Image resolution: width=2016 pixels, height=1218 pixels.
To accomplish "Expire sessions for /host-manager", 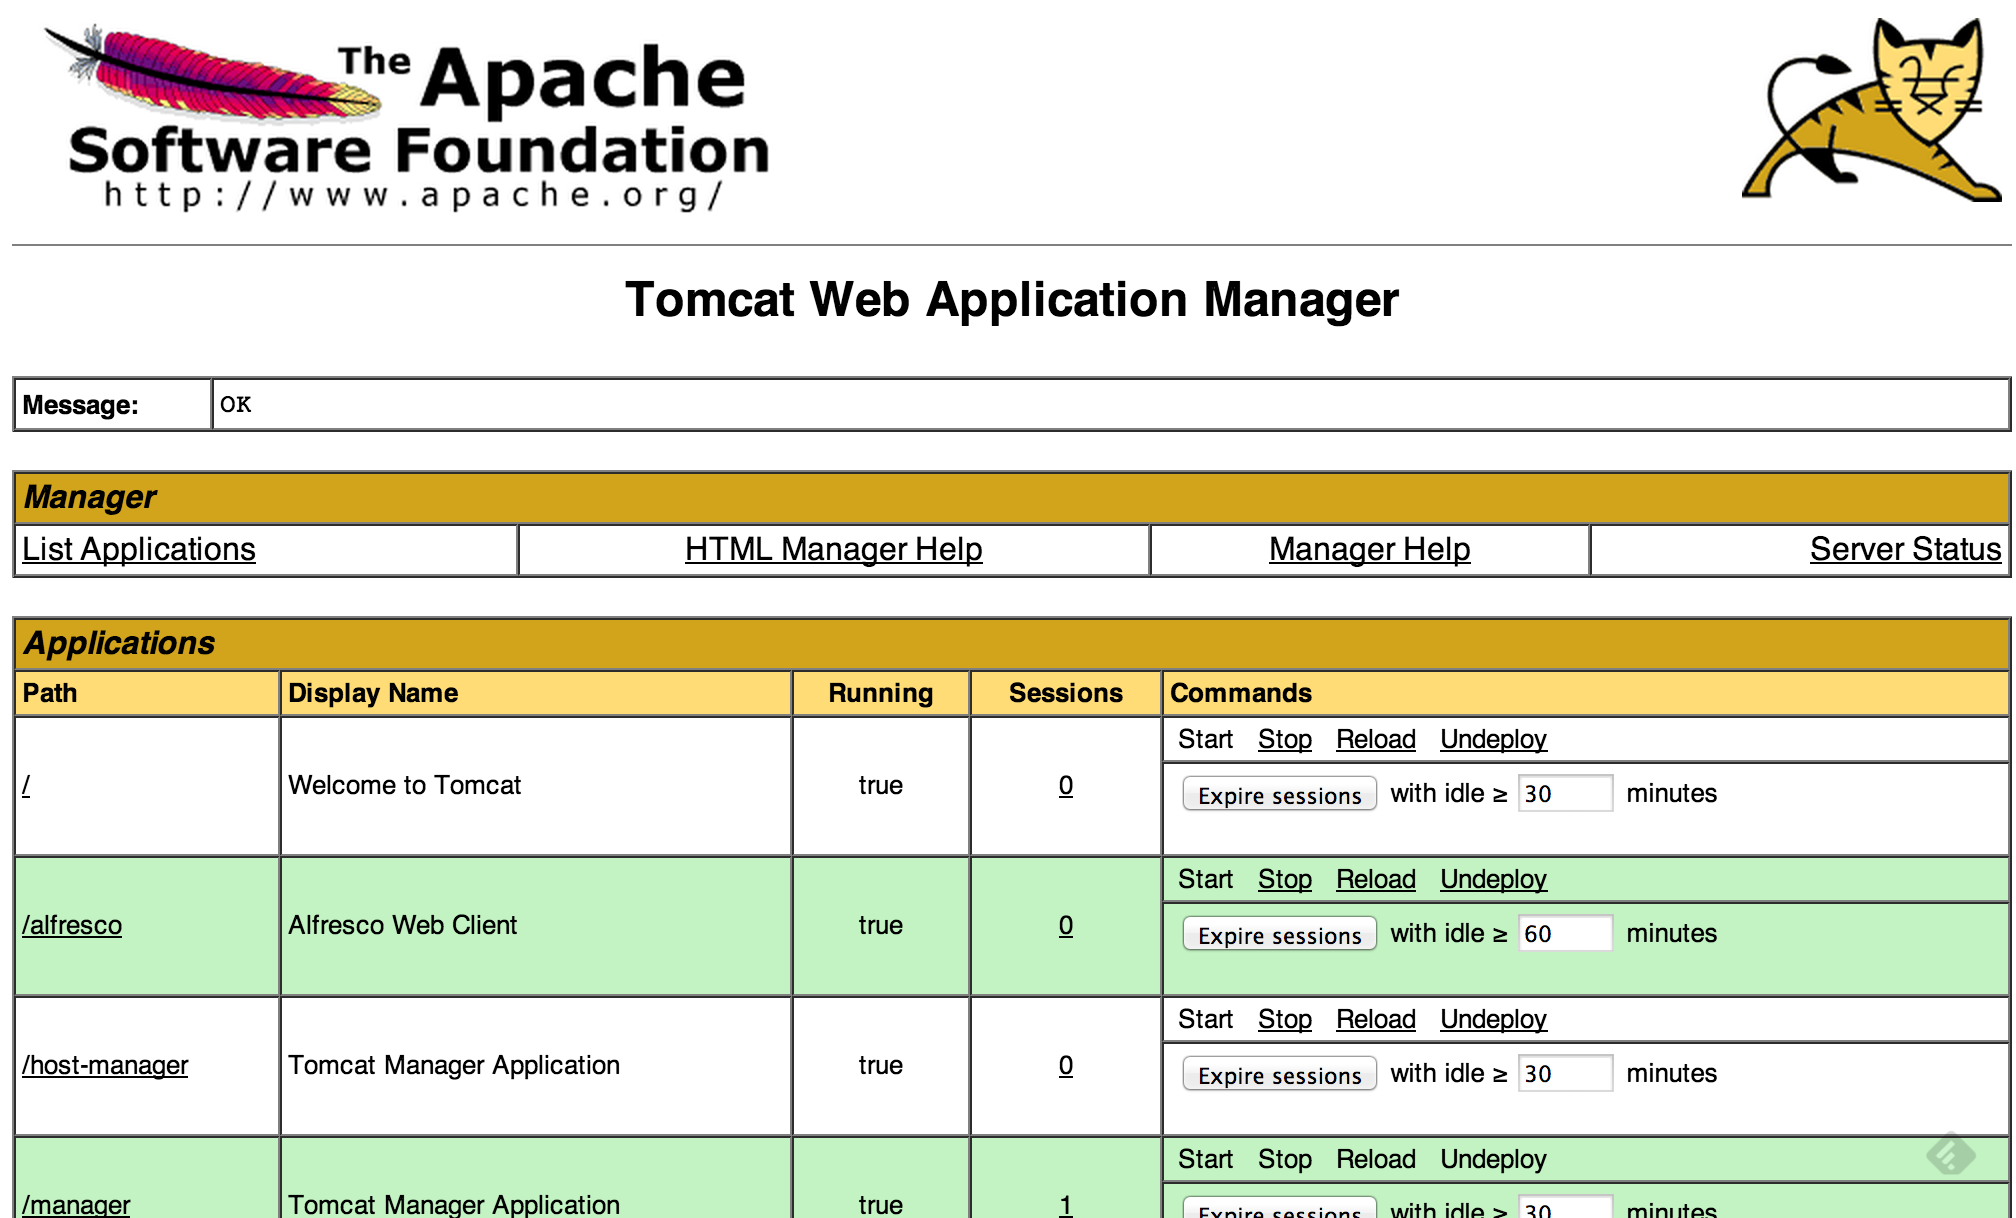I will [x=1280, y=1074].
